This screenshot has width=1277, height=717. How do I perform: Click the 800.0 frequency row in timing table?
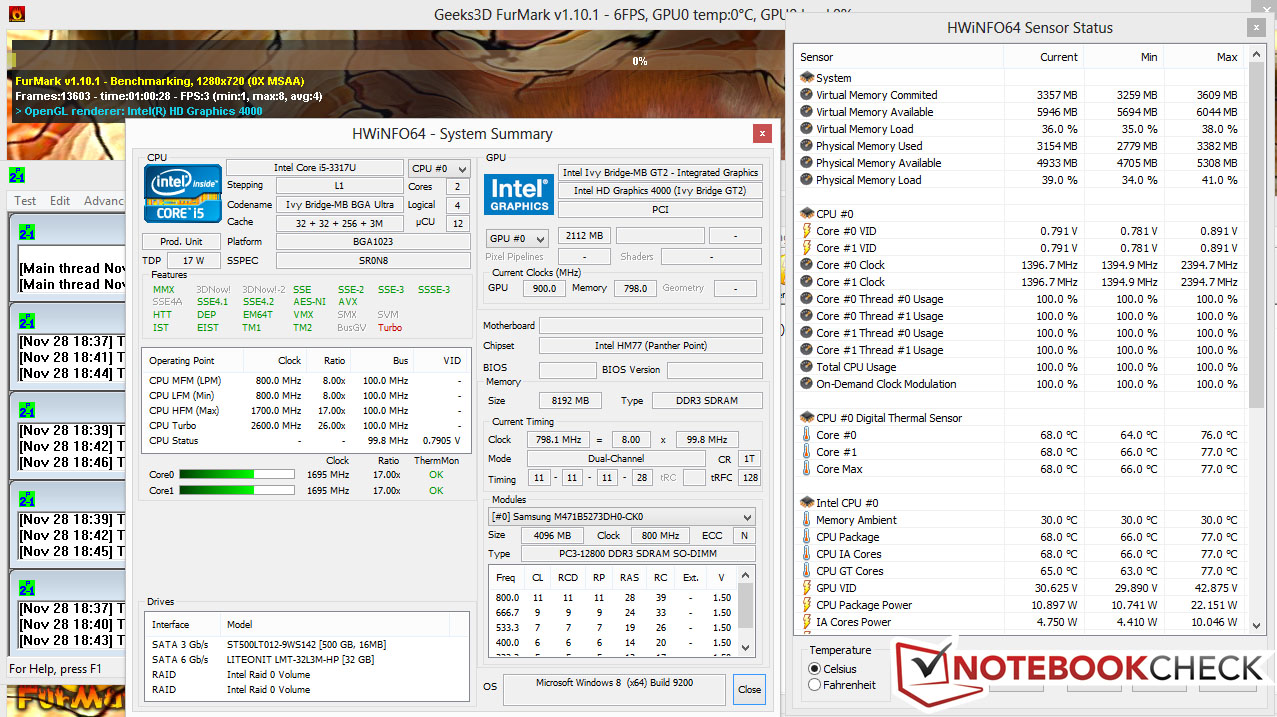click(614, 597)
